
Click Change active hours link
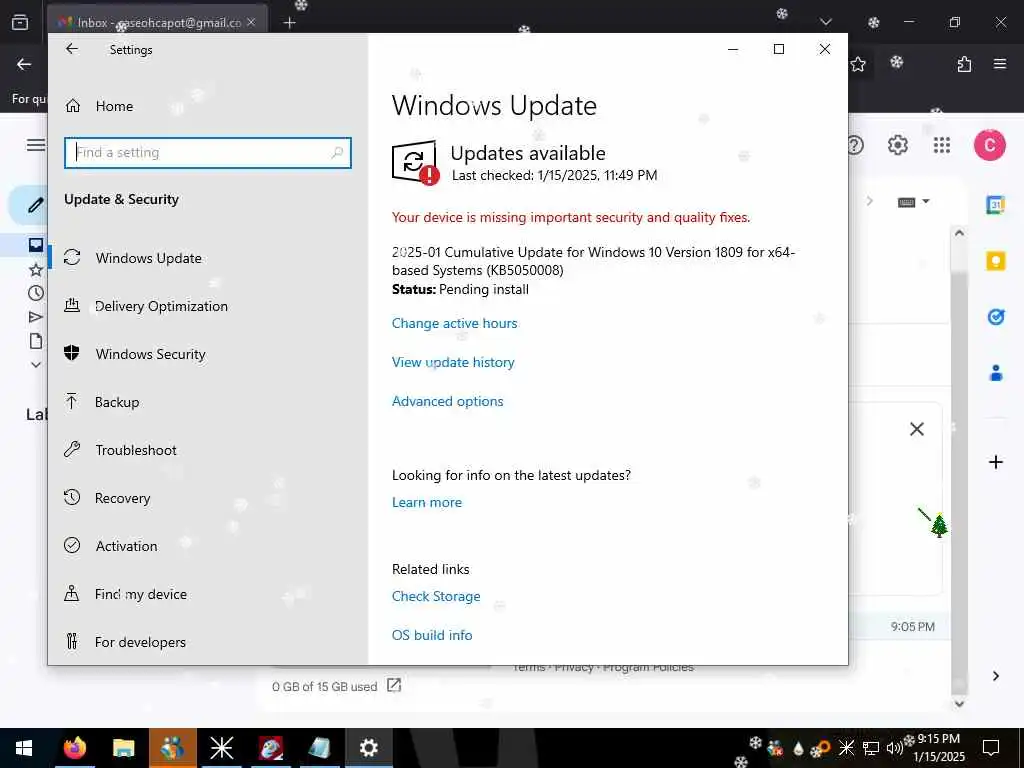click(x=455, y=323)
